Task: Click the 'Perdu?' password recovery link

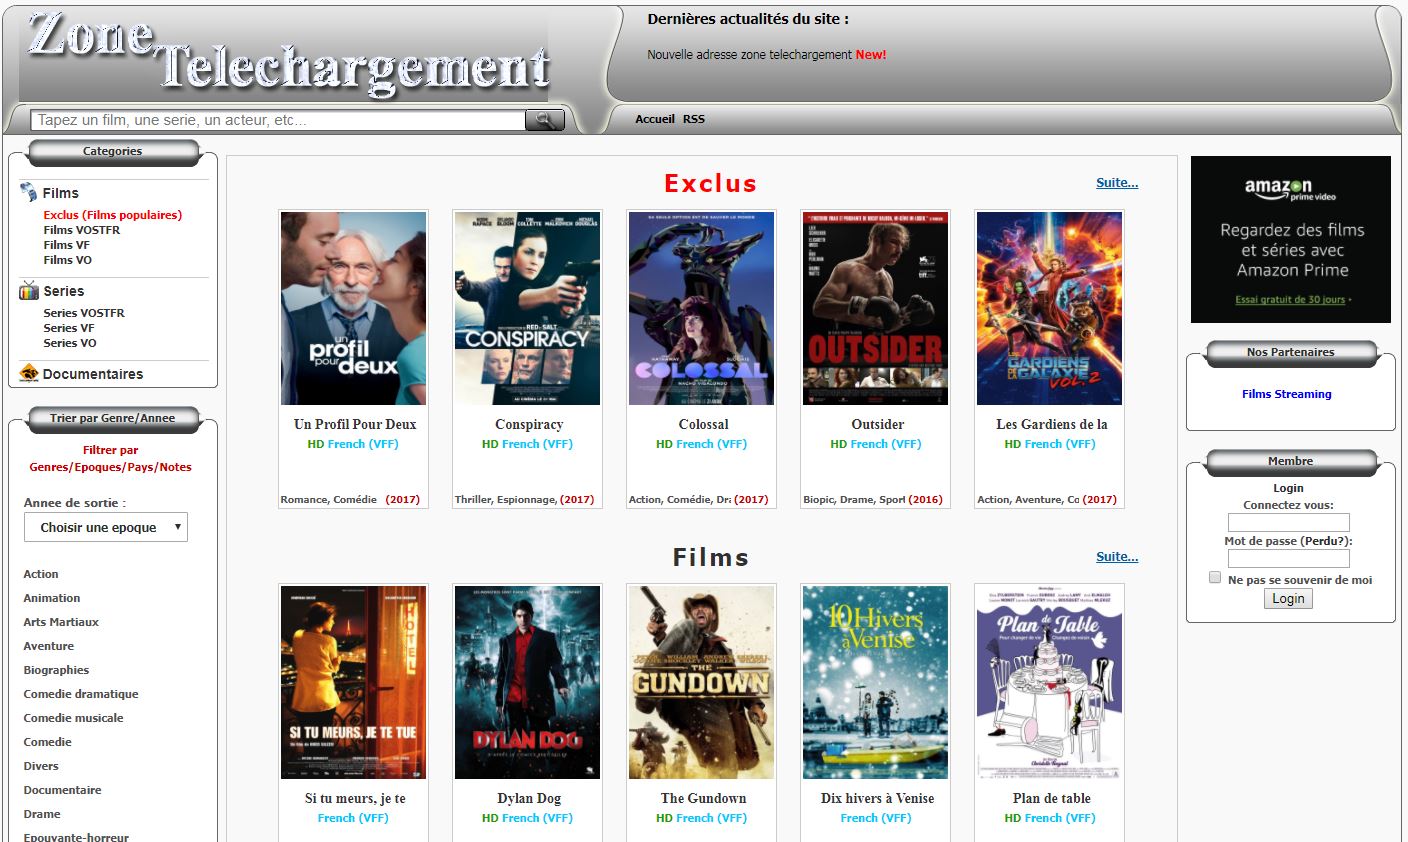Action: [x=1325, y=541]
